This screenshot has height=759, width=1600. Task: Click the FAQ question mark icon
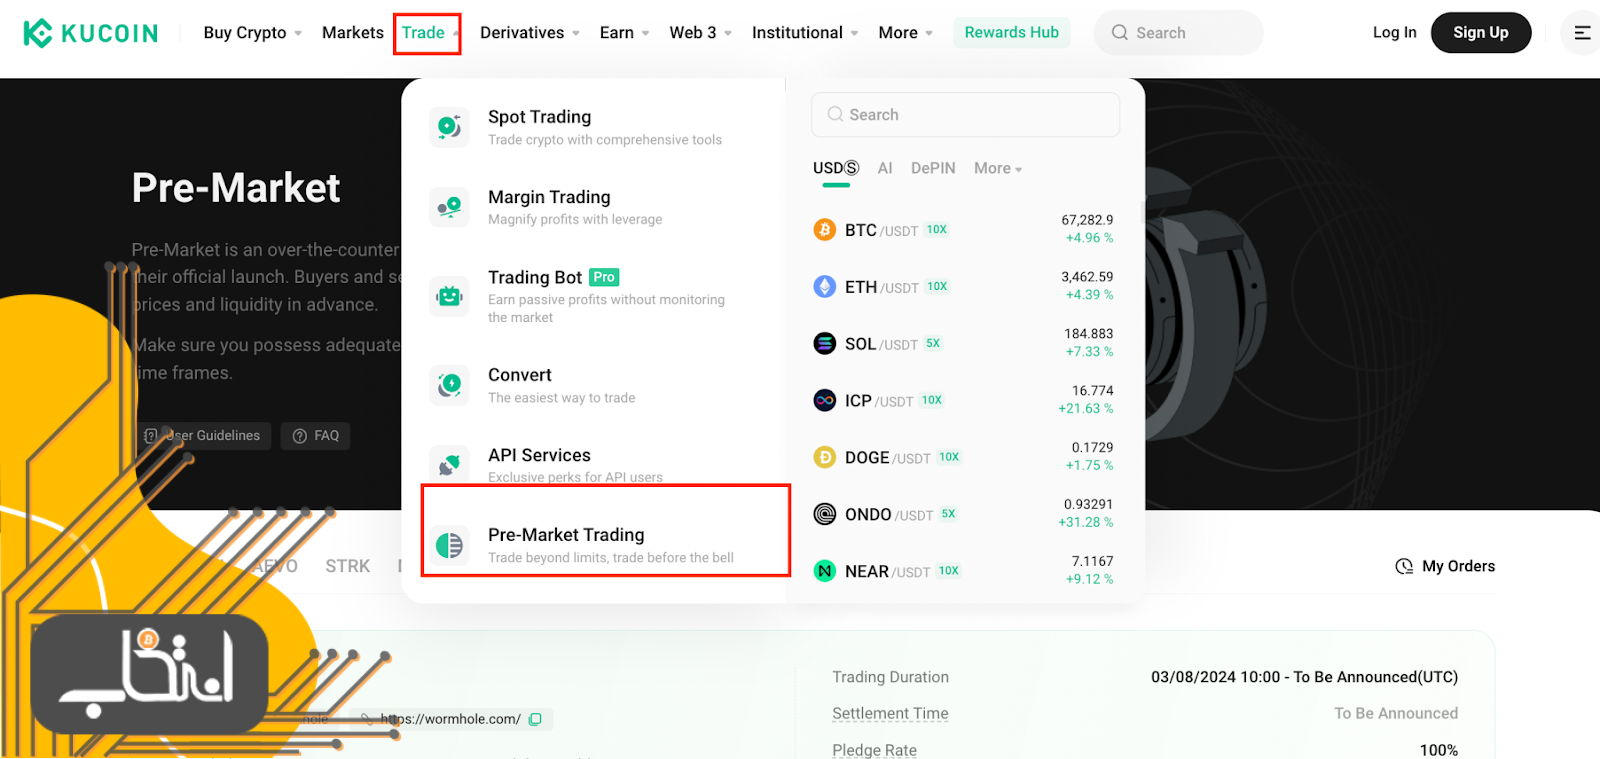click(300, 436)
